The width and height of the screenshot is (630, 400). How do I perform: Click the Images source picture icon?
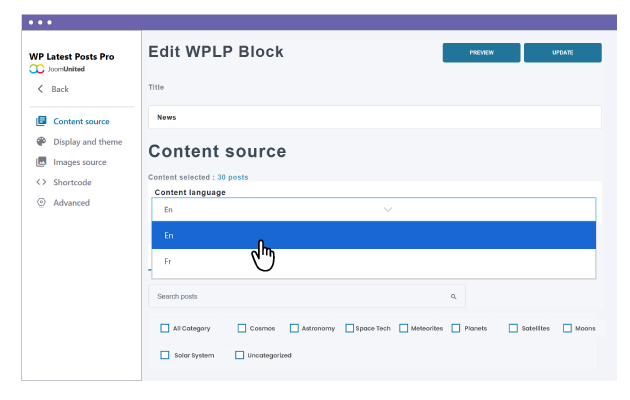[x=41, y=162]
